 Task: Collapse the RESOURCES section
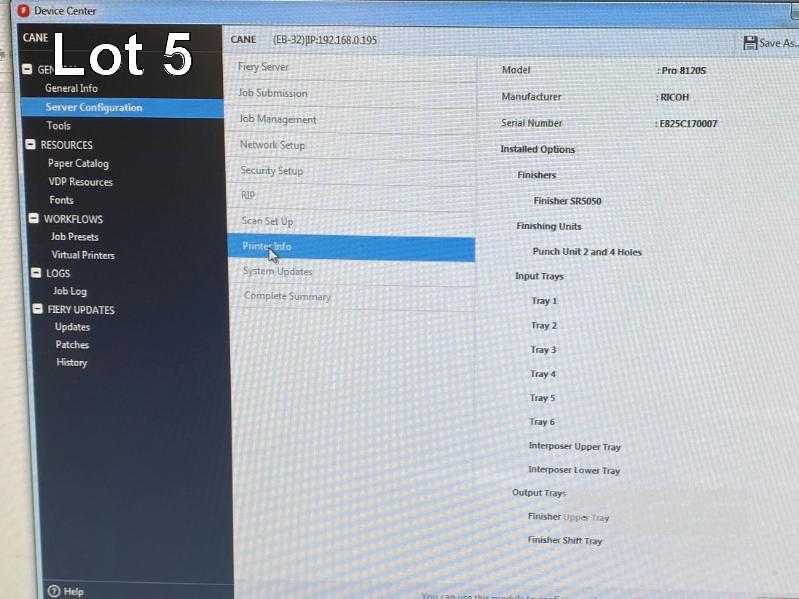(x=31, y=145)
